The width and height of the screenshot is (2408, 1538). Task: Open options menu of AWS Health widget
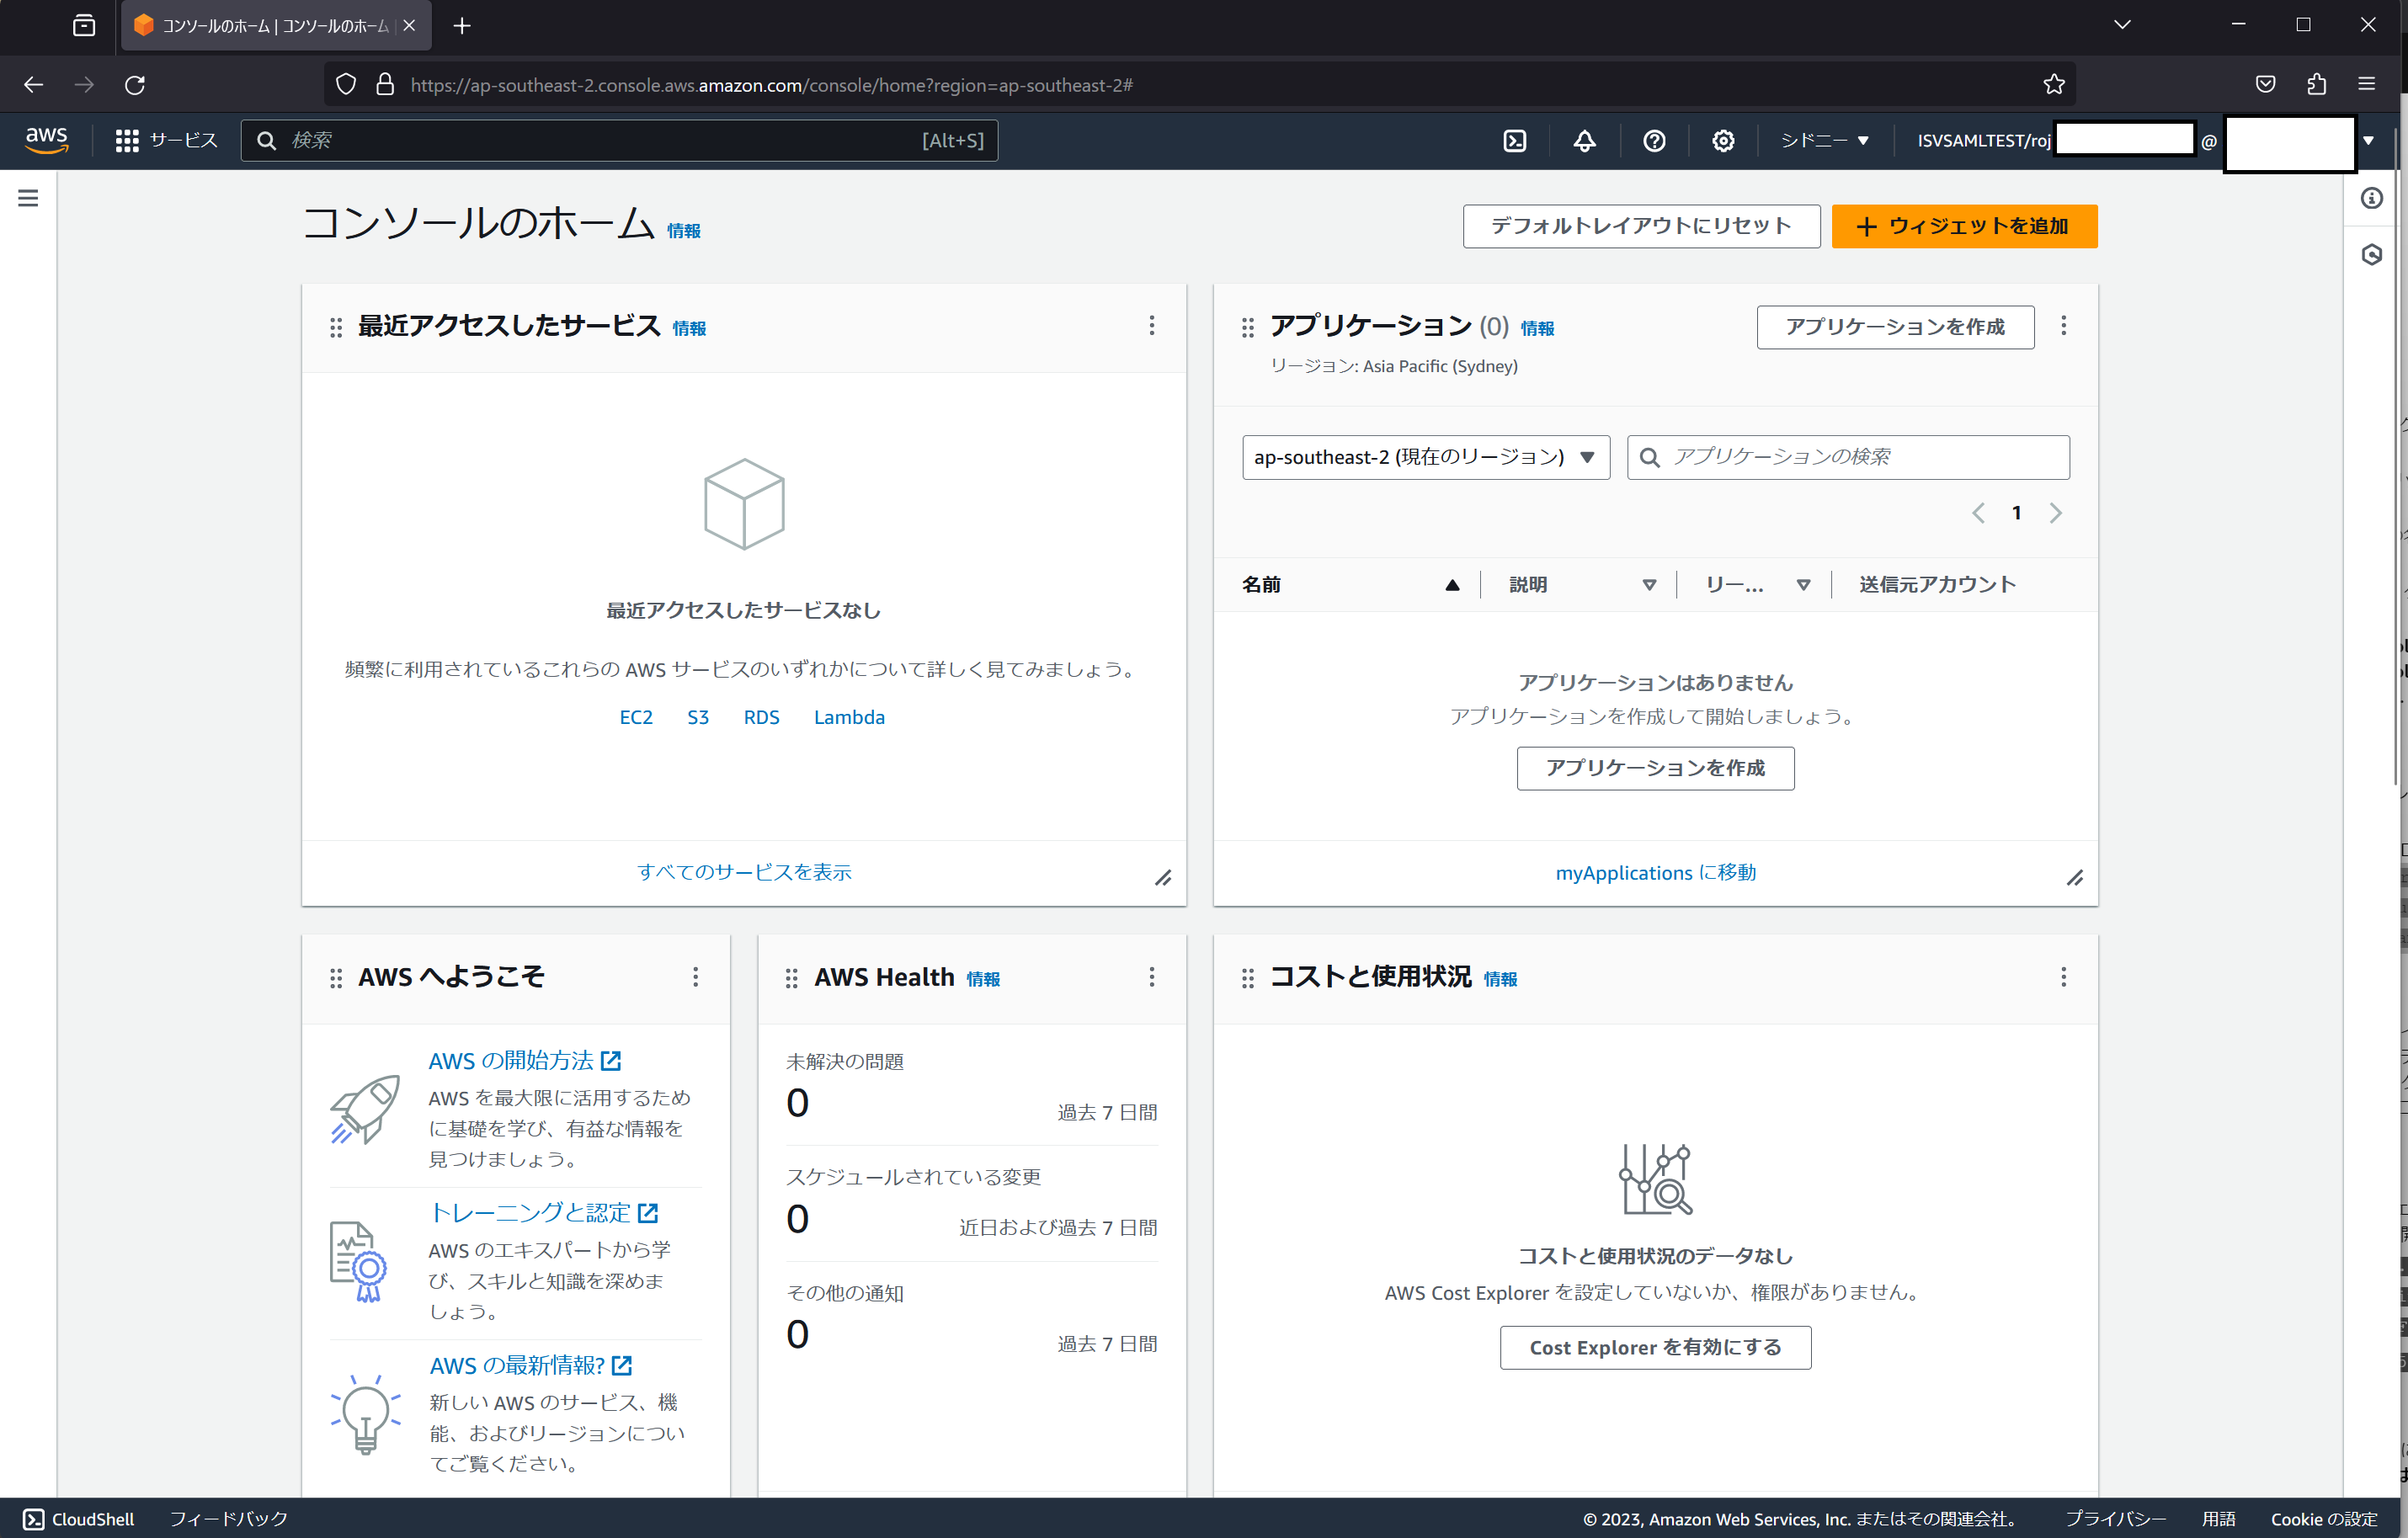pos(1151,977)
